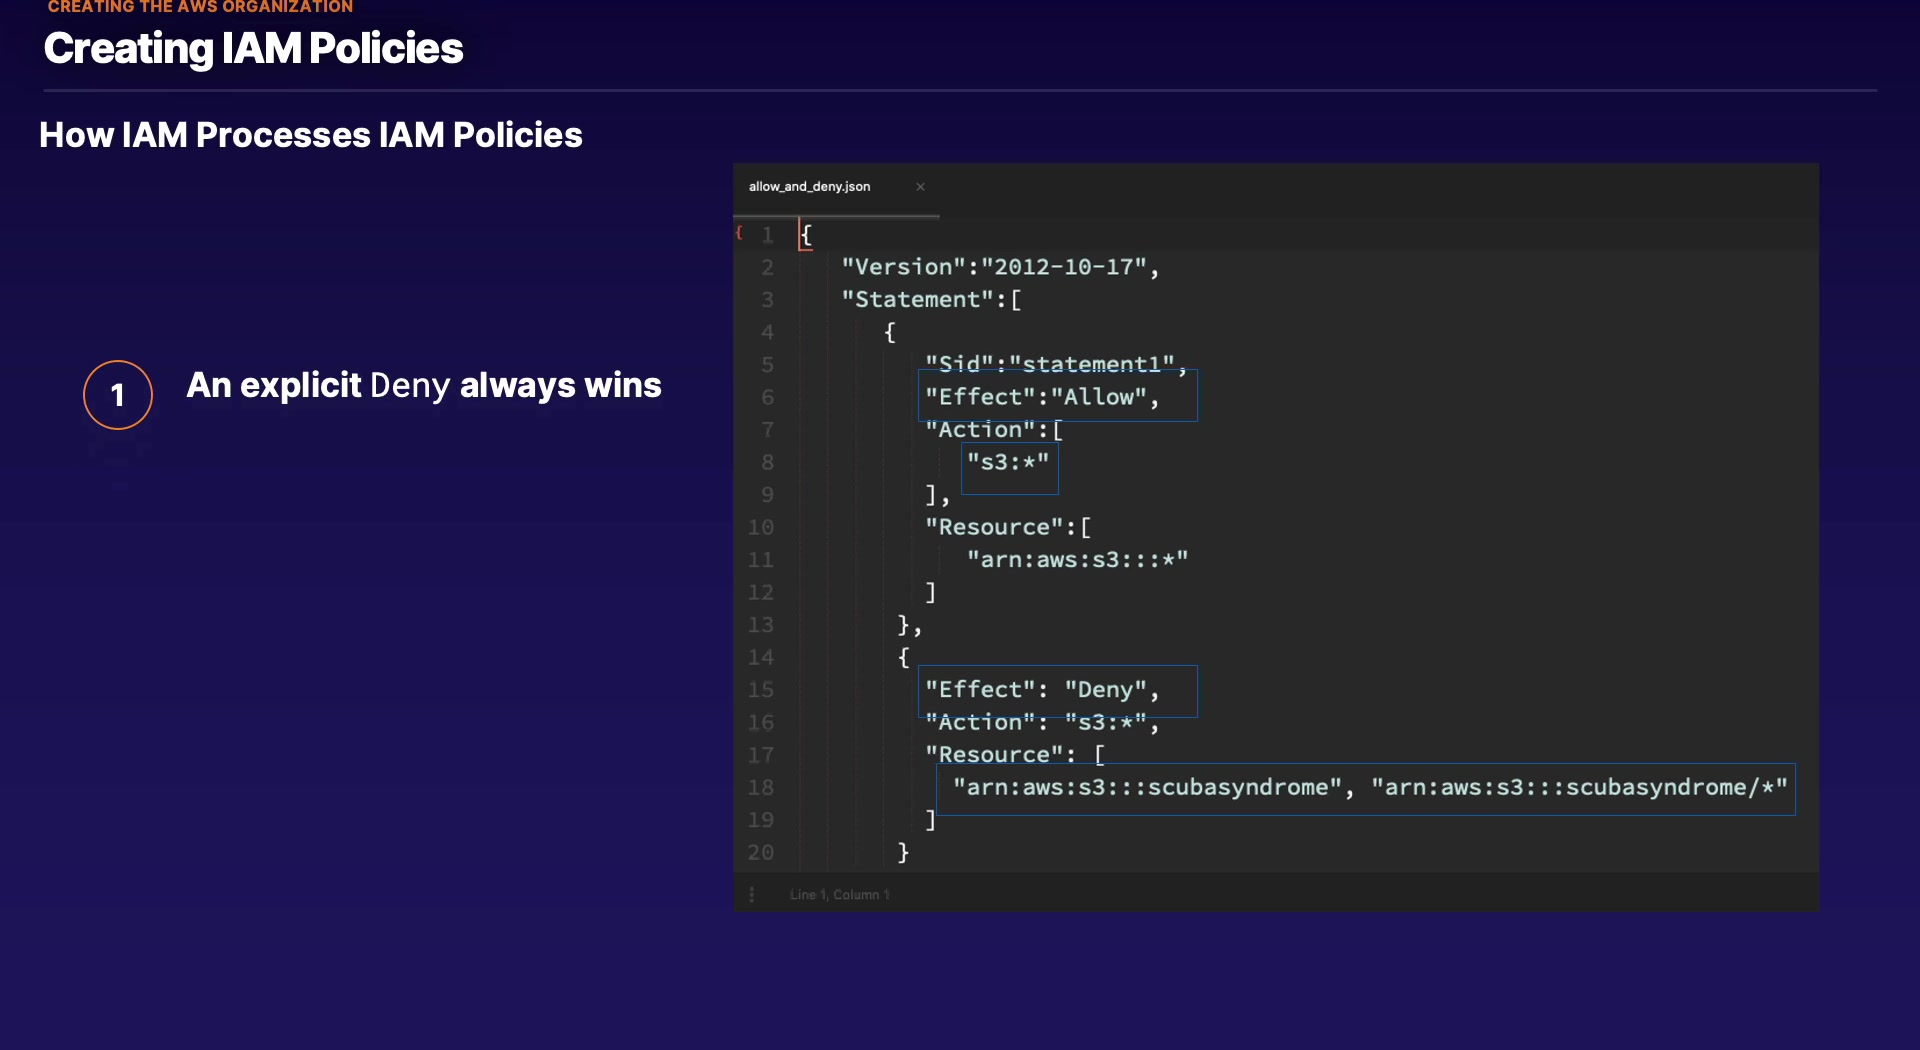
Task: Click "An explicit Deny always wins" text
Action: point(424,386)
